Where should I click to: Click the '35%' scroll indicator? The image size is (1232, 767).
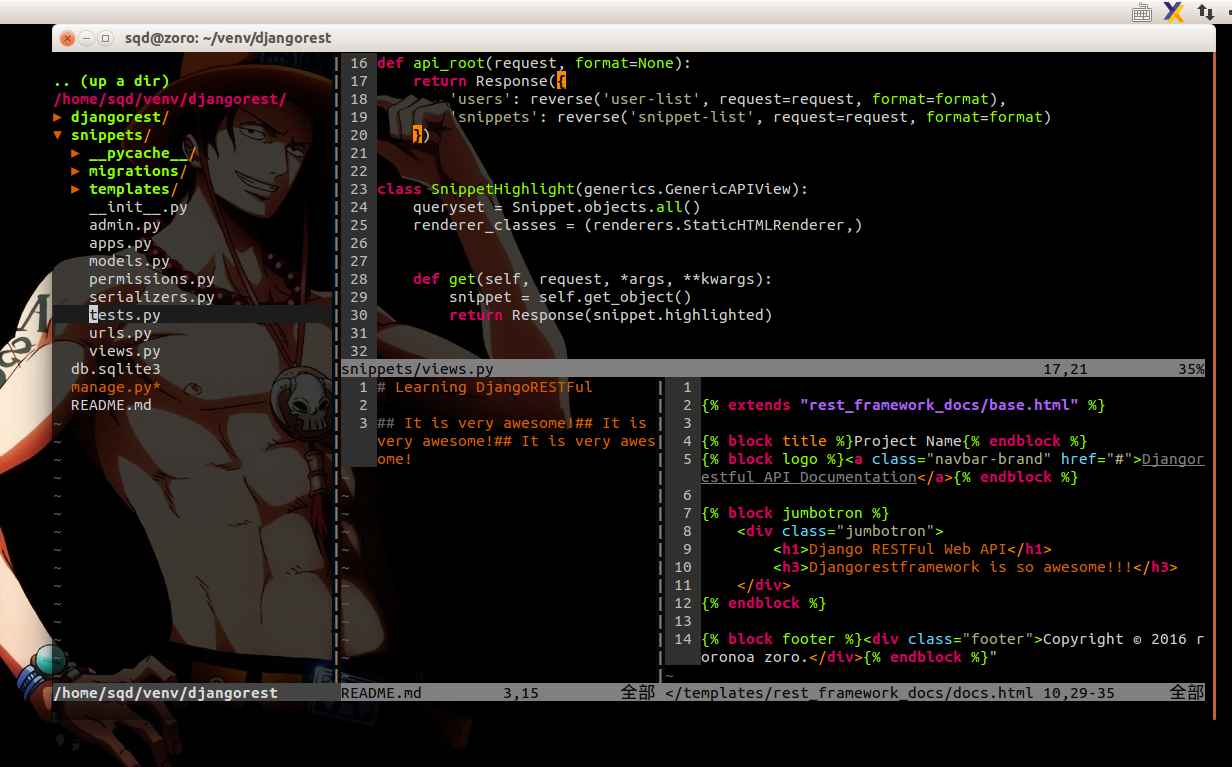[x=1191, y=369]
